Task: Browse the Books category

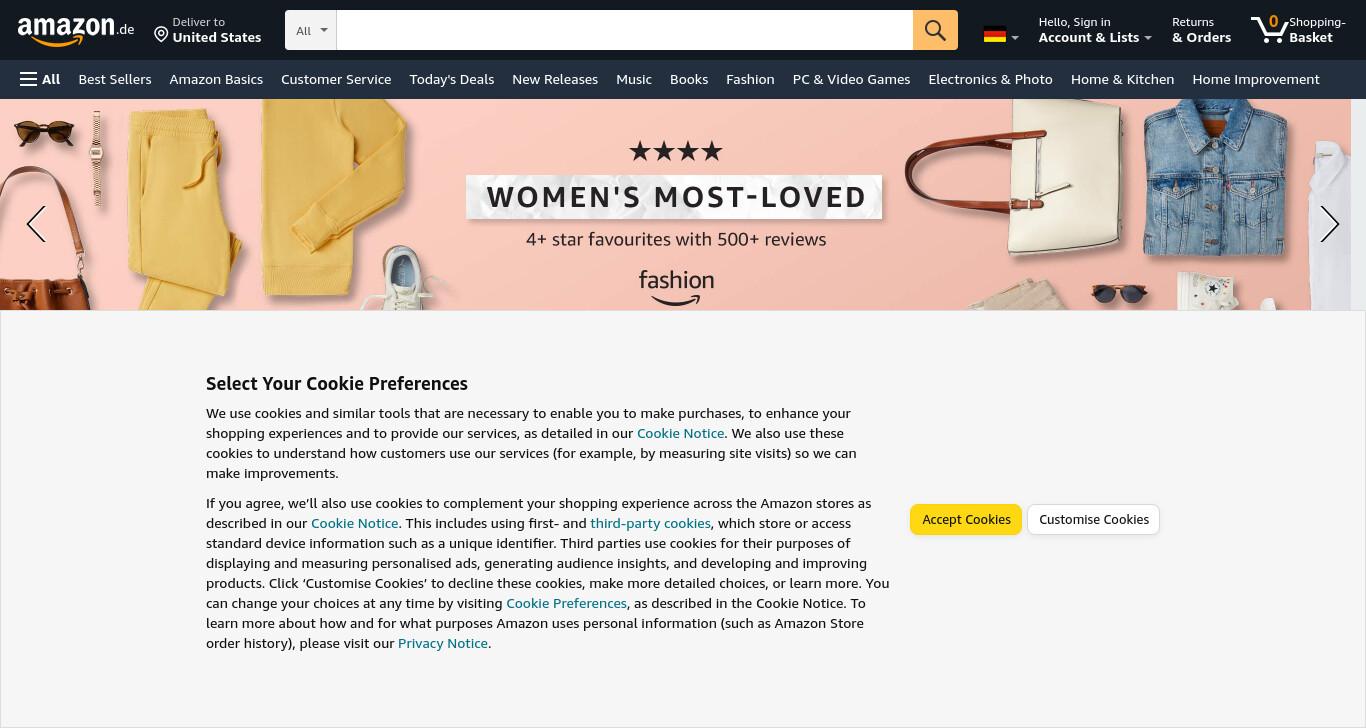Action: tap(689, 79)
